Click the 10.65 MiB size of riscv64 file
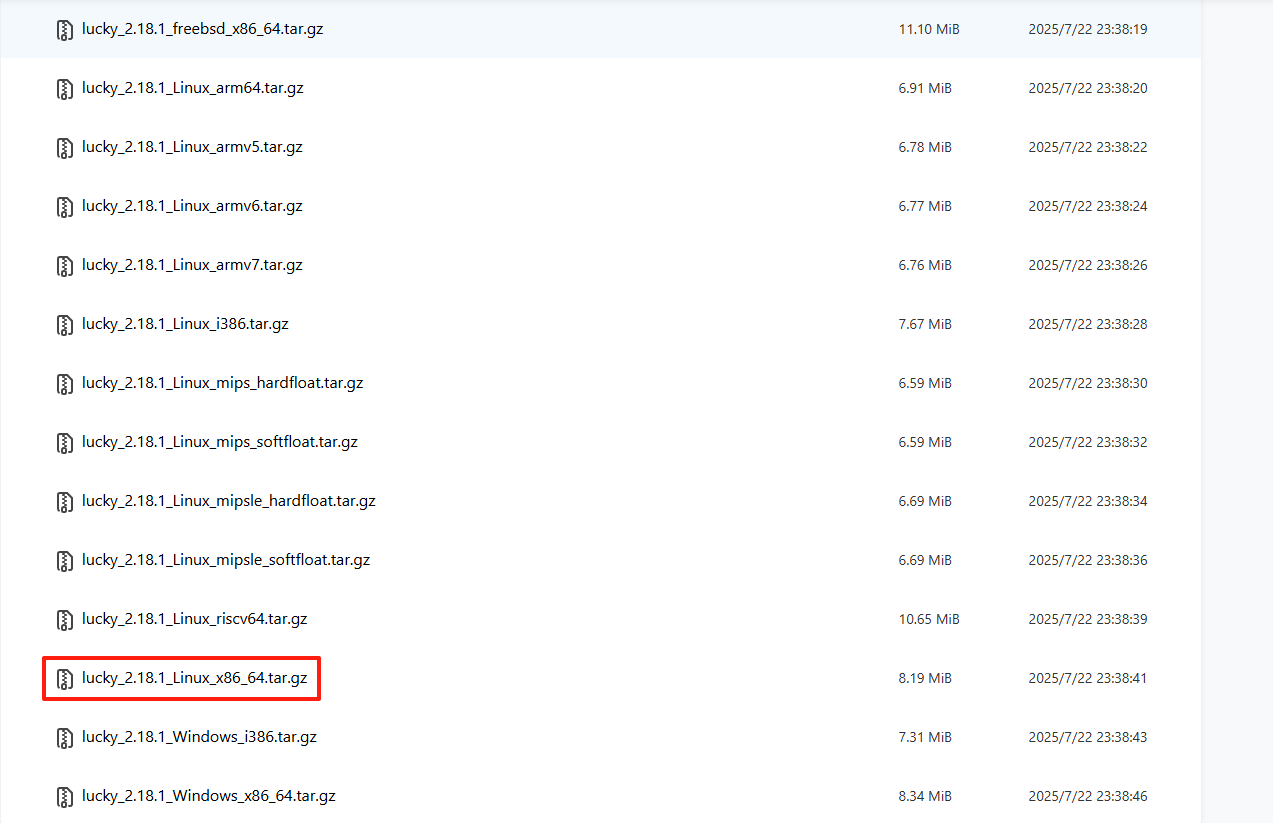 pos(928,620)
